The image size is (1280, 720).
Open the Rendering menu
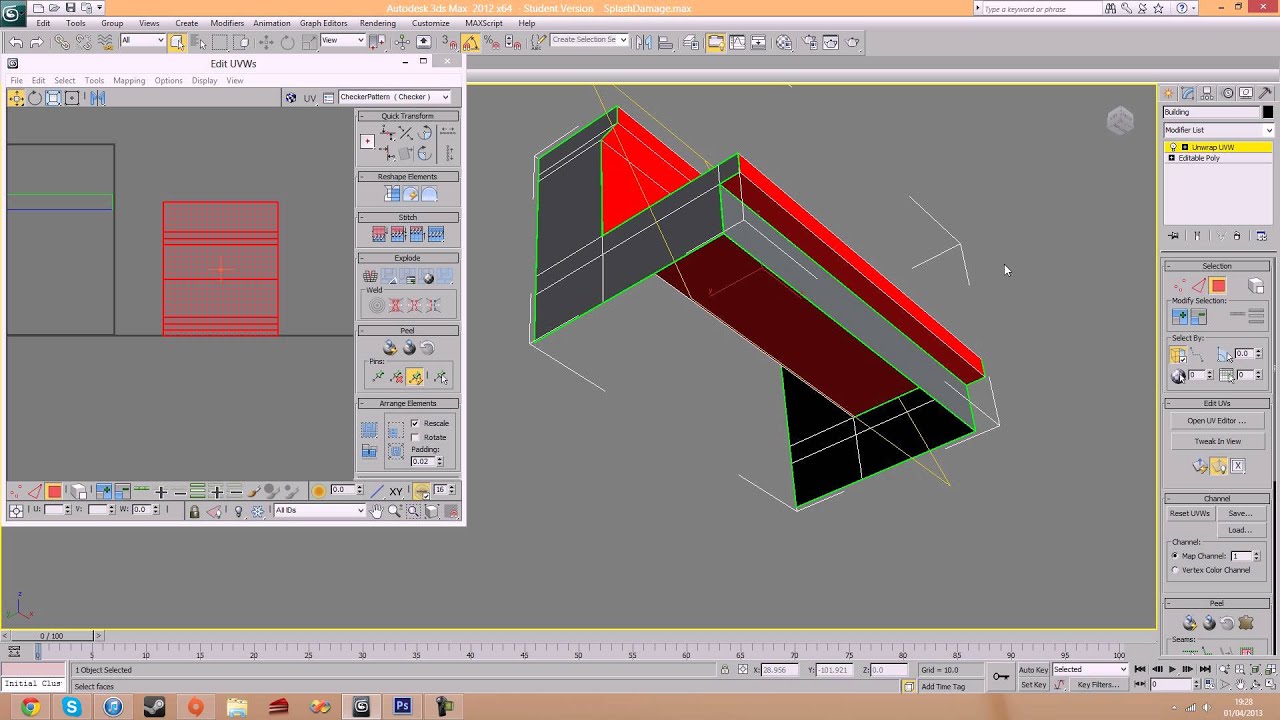[378, 23]
